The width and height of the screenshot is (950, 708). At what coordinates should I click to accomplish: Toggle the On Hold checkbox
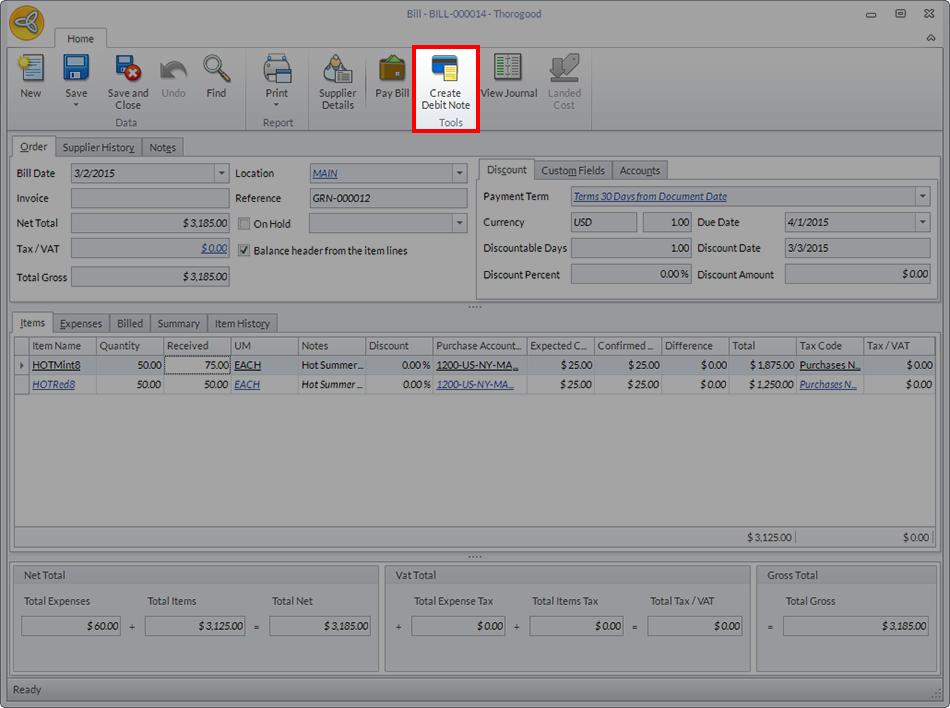[244, 224]
